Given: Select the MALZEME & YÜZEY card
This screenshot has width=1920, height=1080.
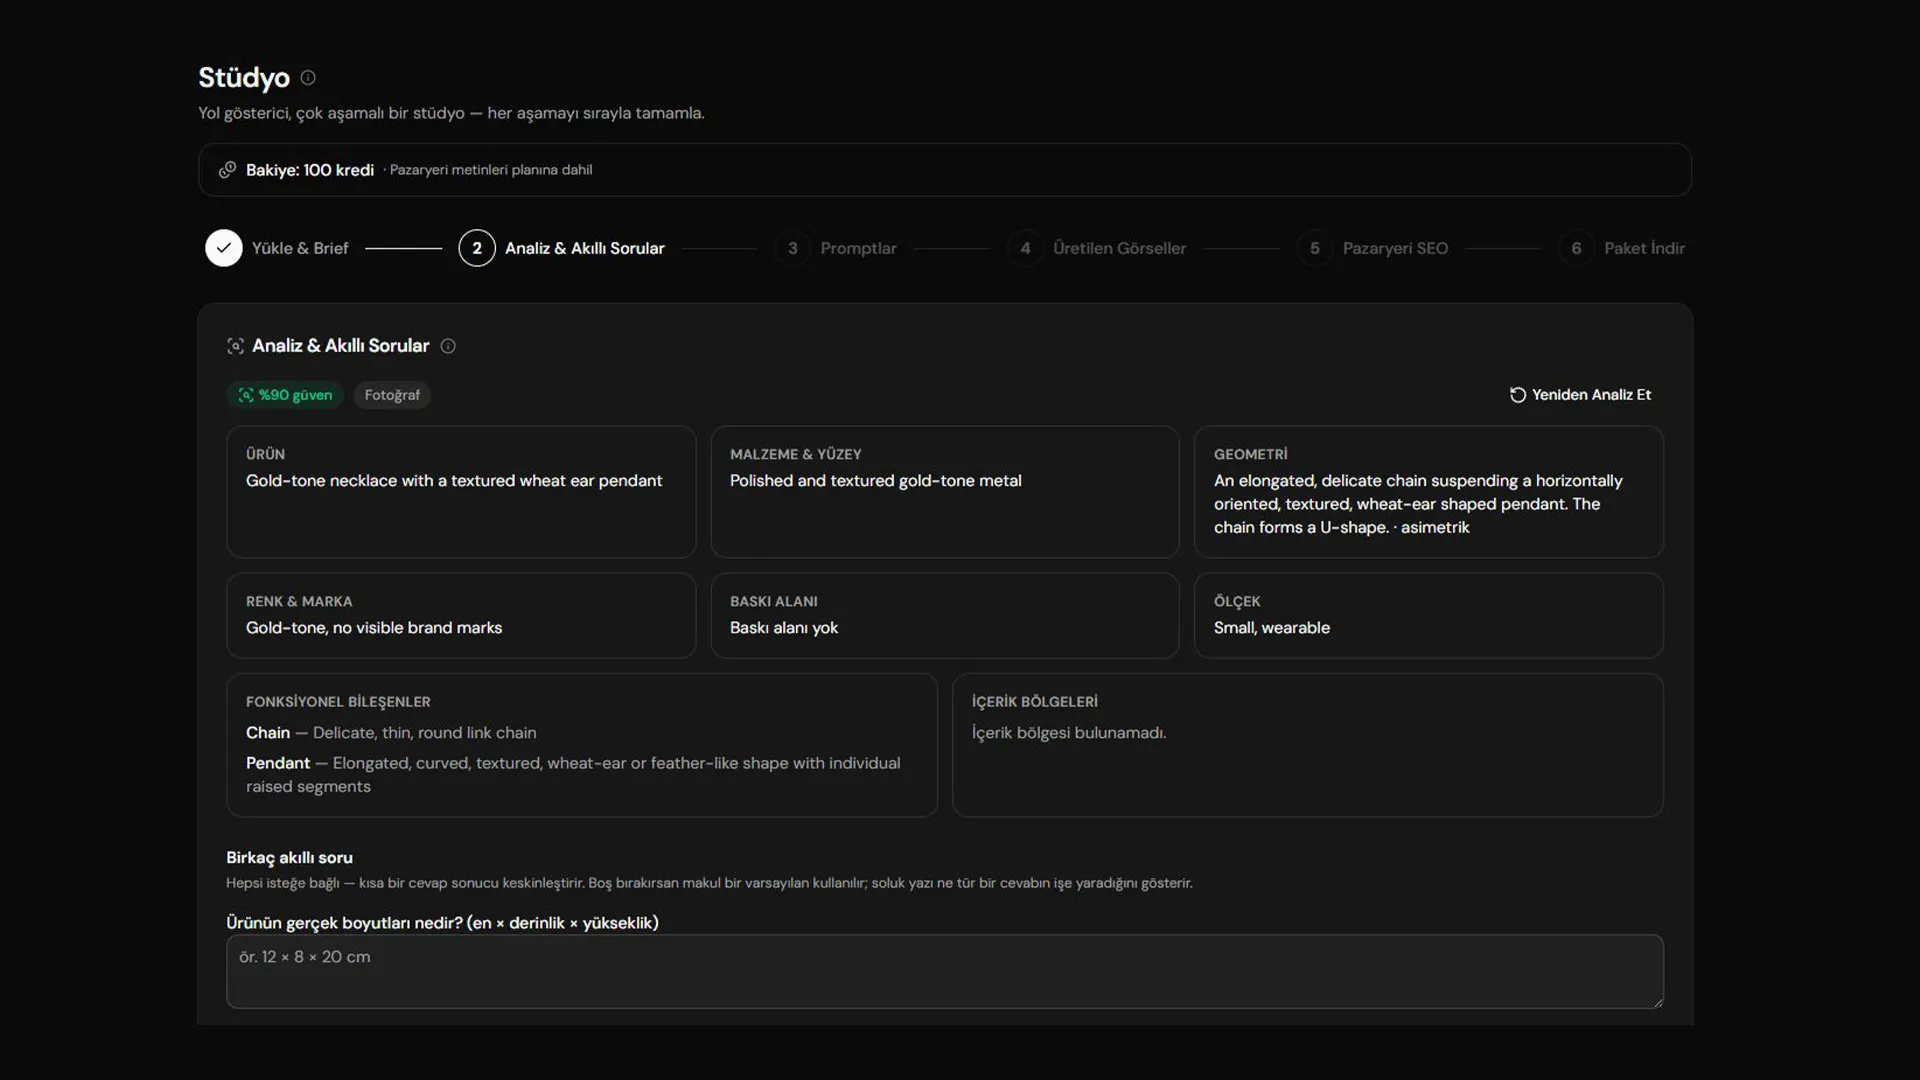Looking at the screenshot, I should pos(945,492).
